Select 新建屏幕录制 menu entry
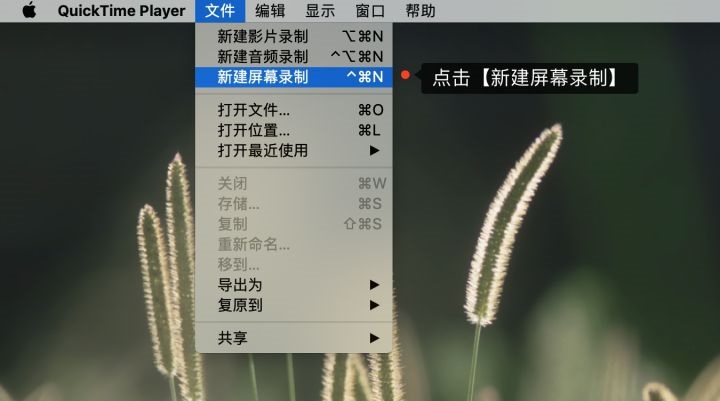The height and width of the screenshot is (401, 720). tap(294, 77)
